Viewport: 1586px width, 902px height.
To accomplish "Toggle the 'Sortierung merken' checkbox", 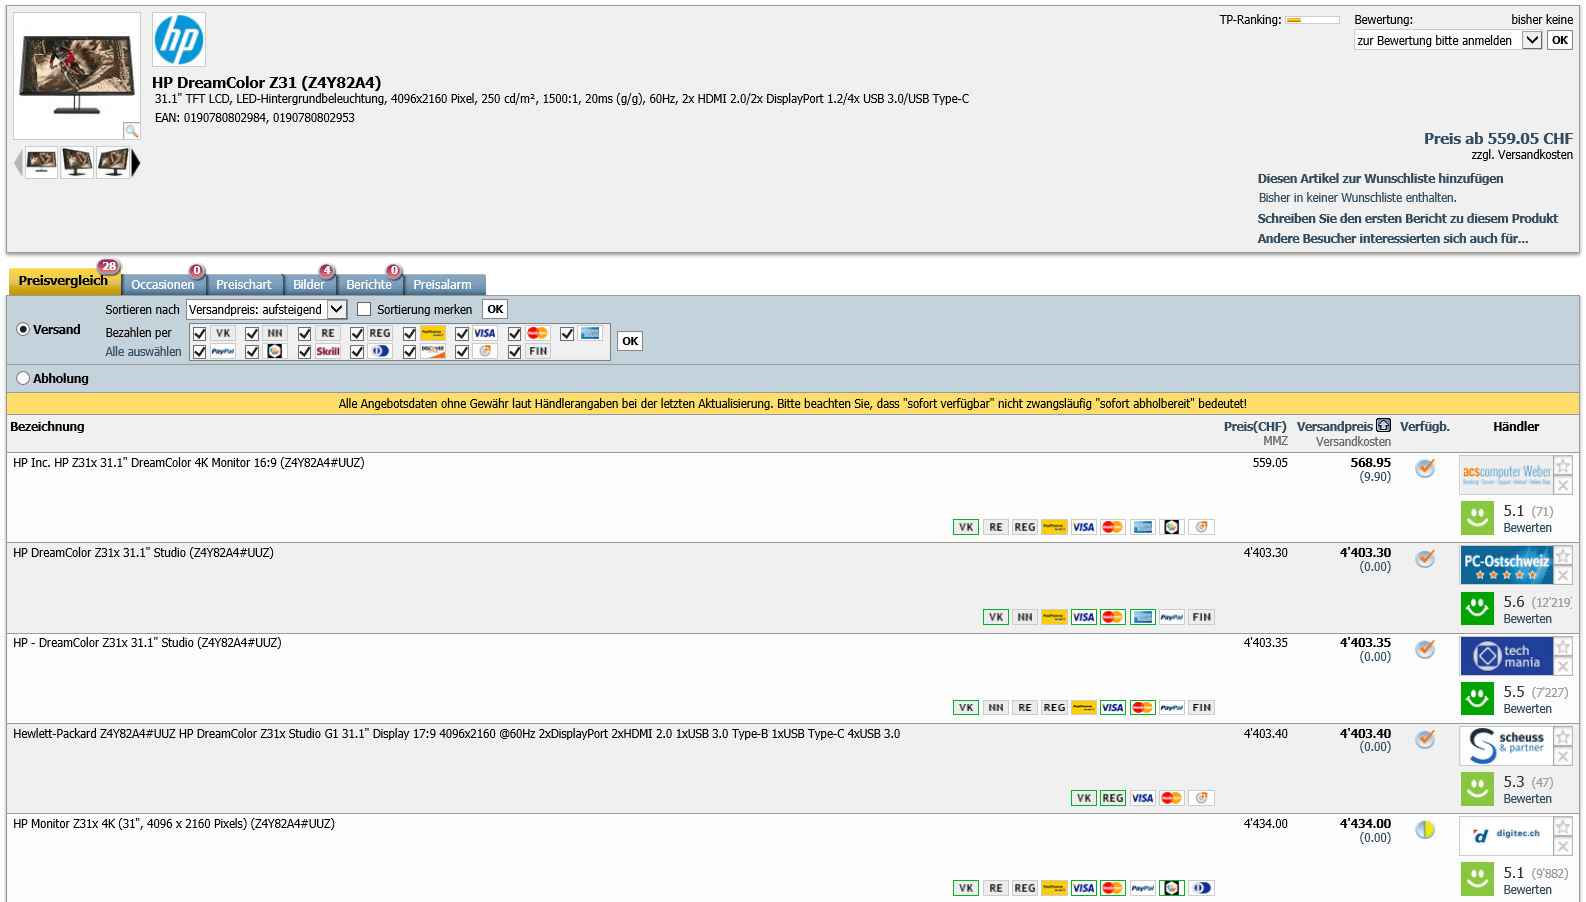I will [x=364, y=310].
